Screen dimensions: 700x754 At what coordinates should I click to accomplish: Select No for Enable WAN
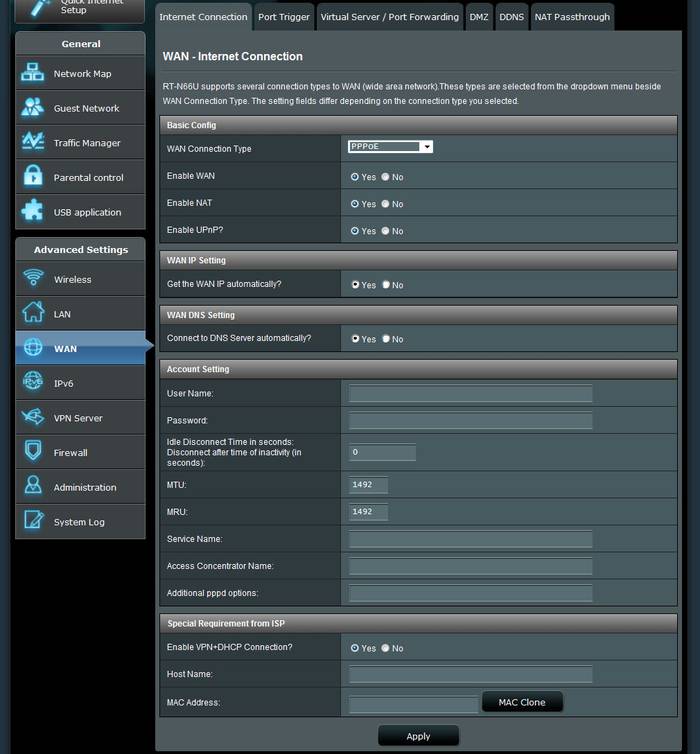386,177
